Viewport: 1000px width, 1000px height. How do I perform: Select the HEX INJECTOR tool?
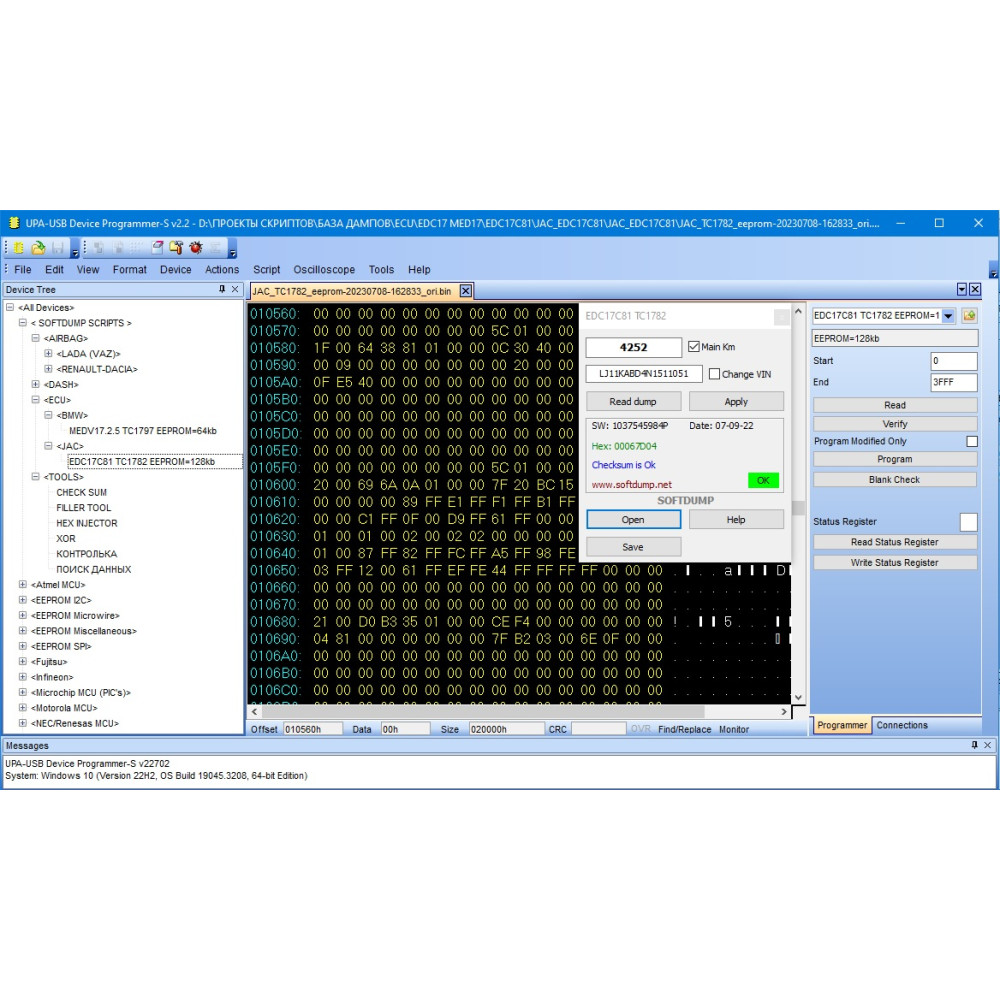coord(87,523)
